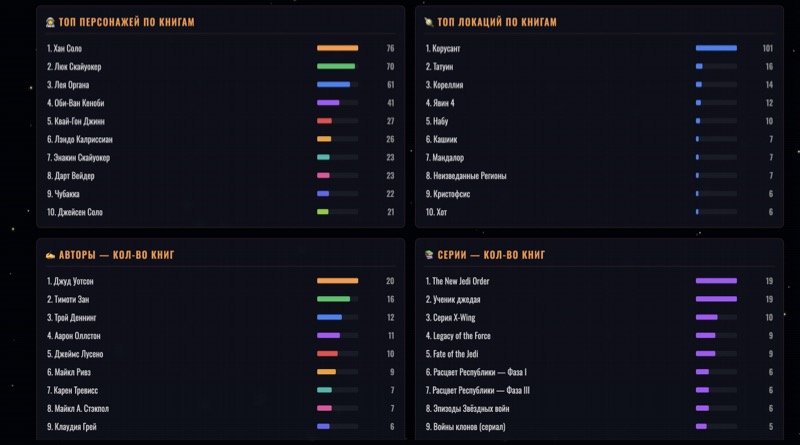
Task: Click the purple bar for Ученик джедая
Action: click(x=716, y=299)
